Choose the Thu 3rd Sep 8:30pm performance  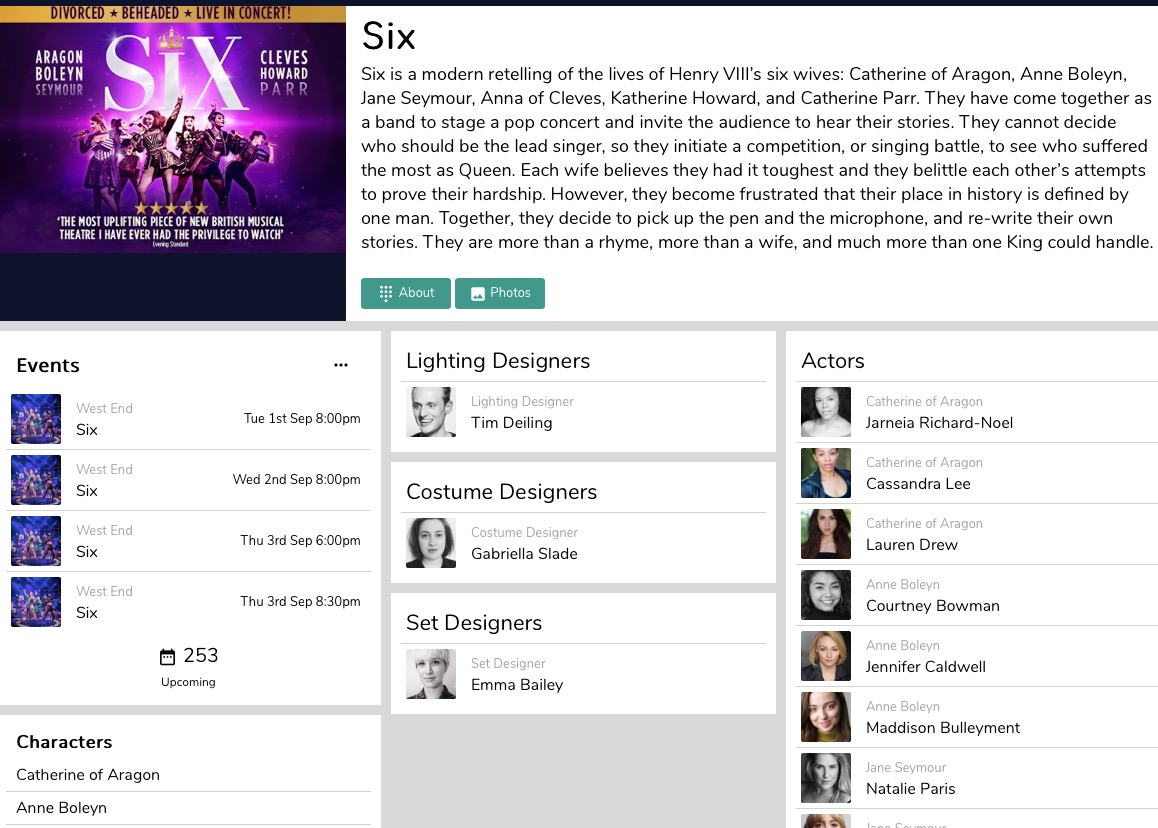point(188,602)
